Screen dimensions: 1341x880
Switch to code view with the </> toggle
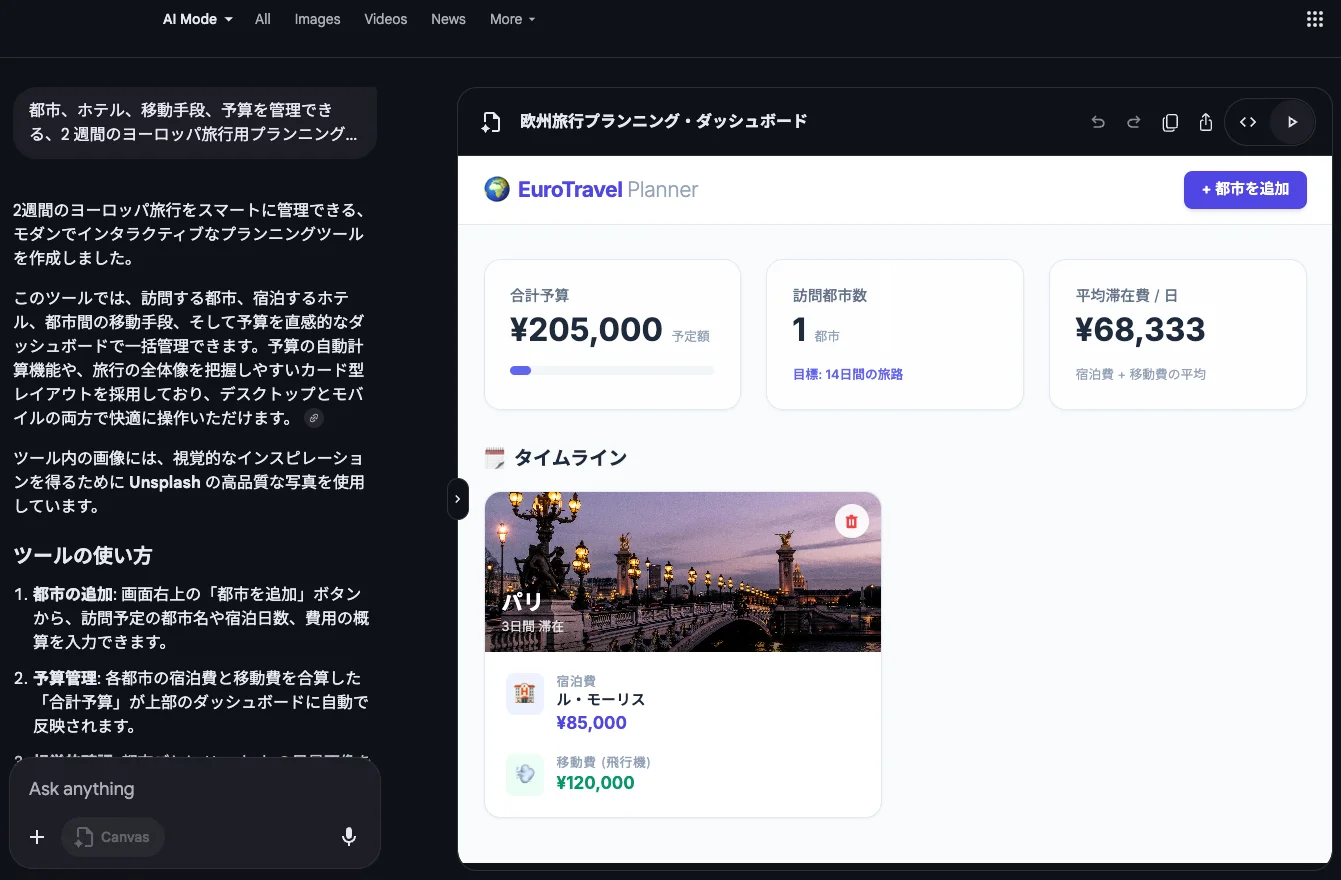1248,121
